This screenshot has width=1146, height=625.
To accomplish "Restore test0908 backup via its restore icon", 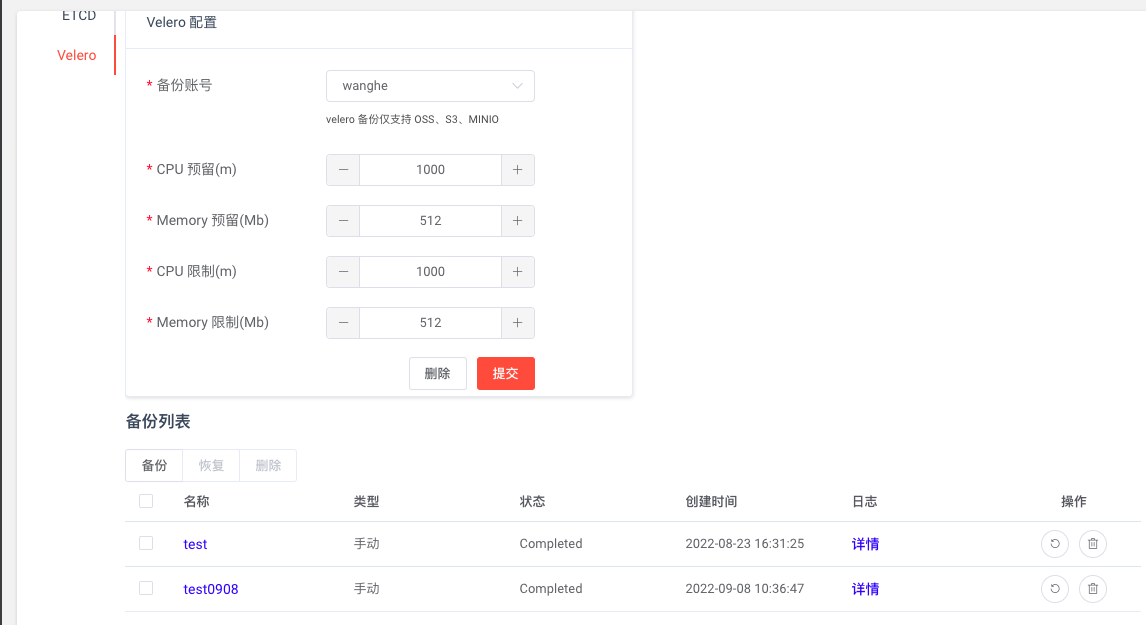I will (1055, 589).
